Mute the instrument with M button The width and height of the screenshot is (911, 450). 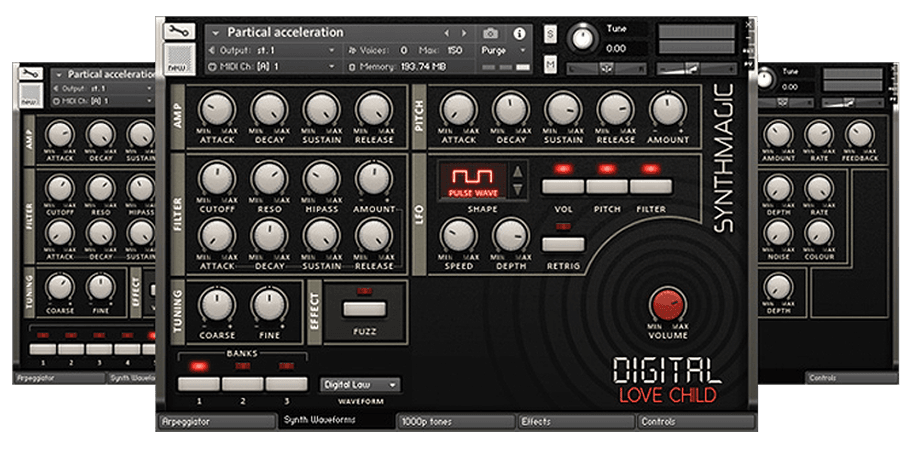click(550, 63)
